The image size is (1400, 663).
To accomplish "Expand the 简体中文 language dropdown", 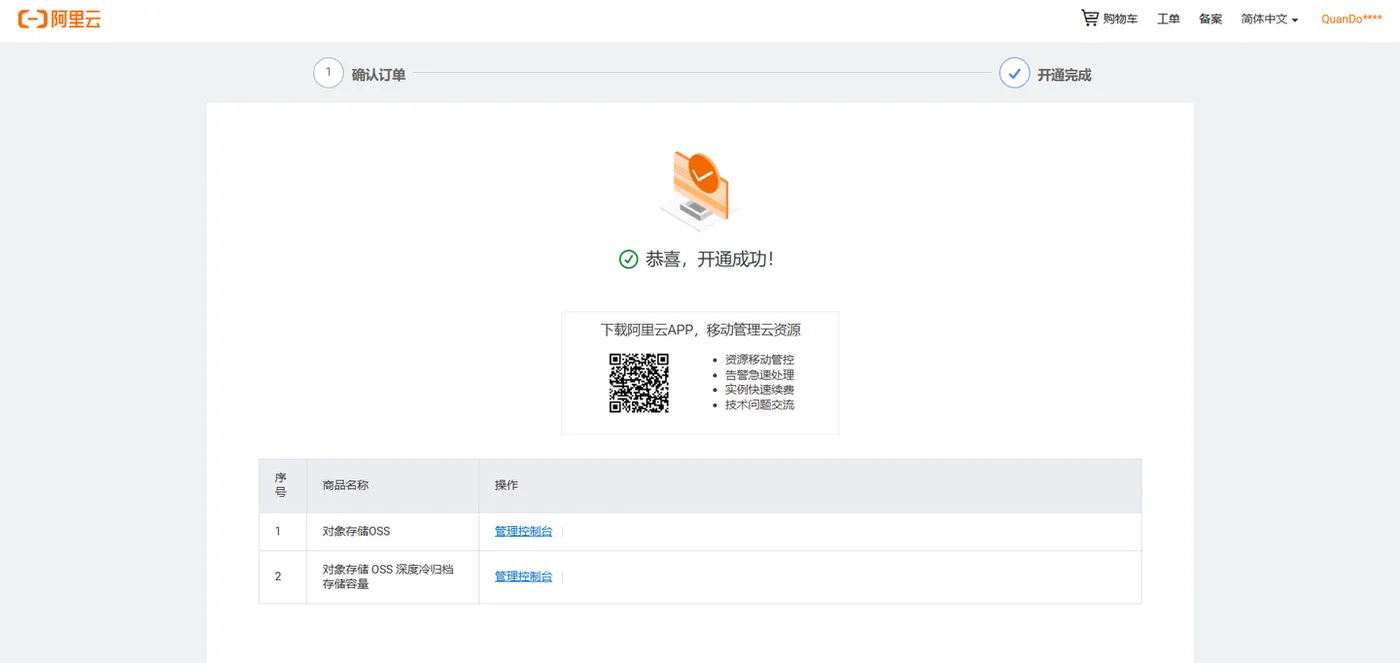I will click(x=1270, y=19).
